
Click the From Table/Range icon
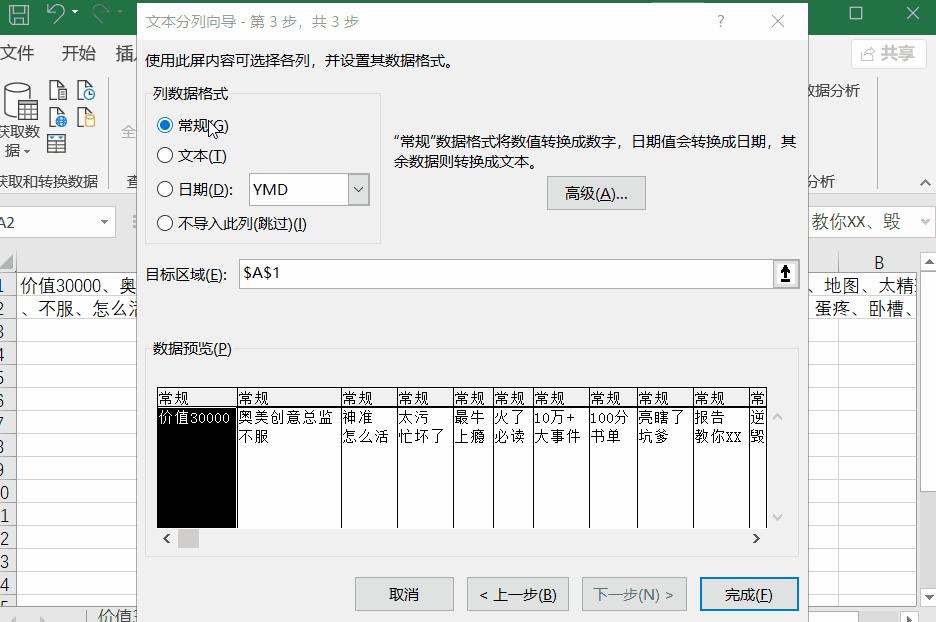pos(58,144)
